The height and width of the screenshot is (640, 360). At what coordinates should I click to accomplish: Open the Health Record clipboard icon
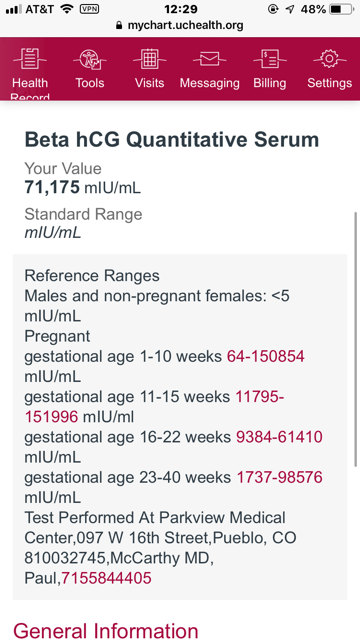coord(29,58)
